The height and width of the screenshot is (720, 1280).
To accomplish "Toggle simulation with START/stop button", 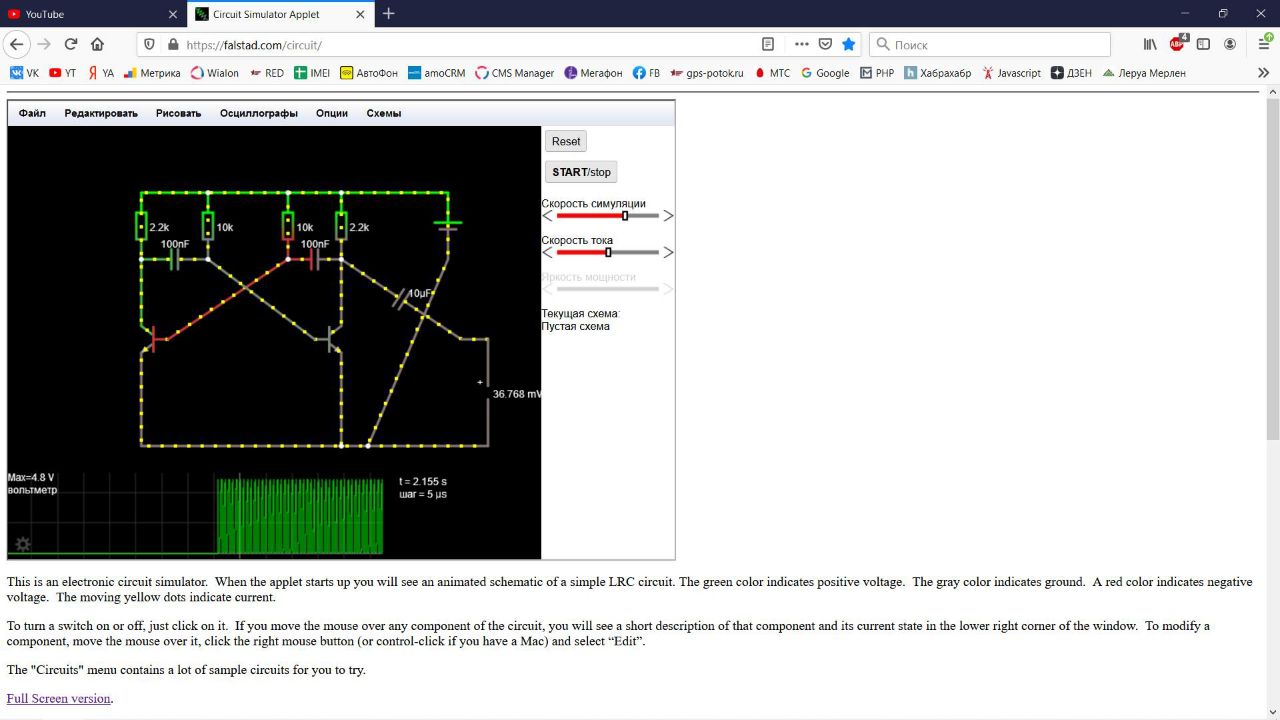I will coord(581,172).
